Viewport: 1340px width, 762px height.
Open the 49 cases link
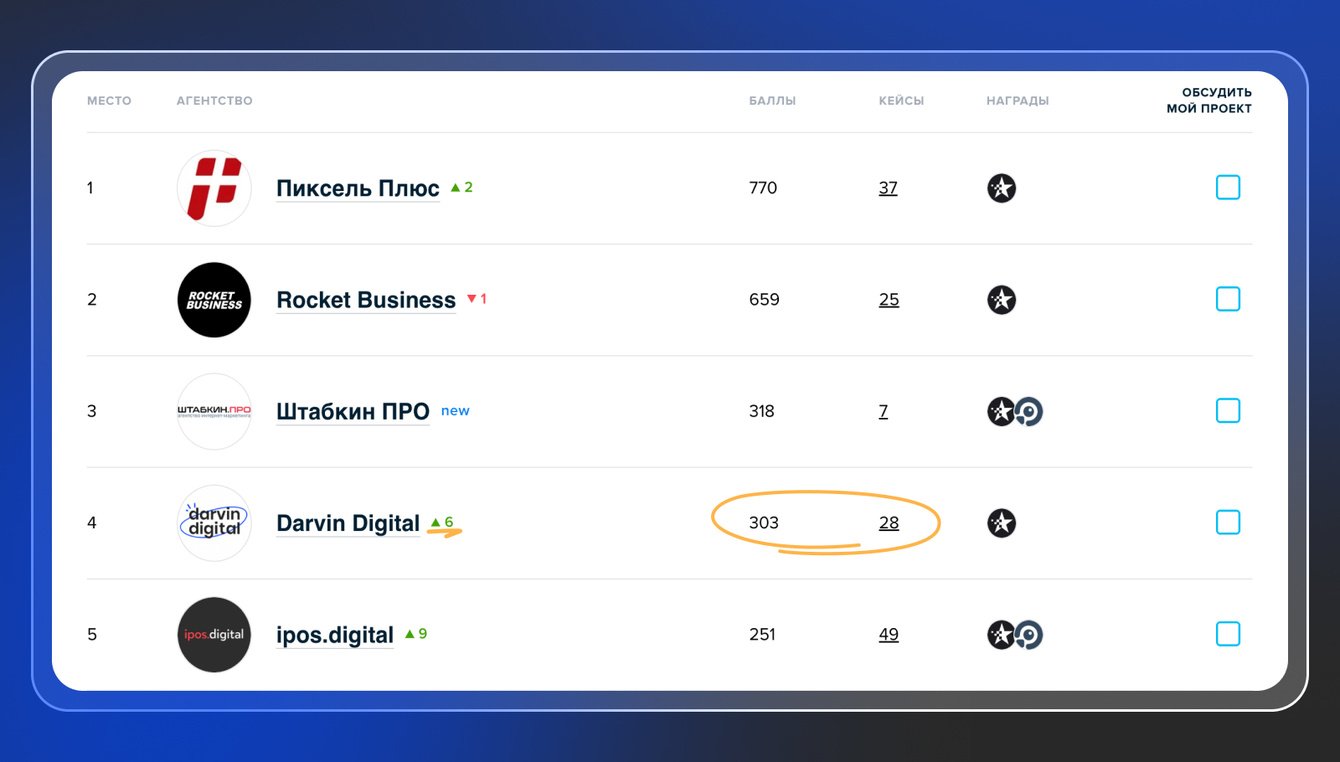pos(889,635)
